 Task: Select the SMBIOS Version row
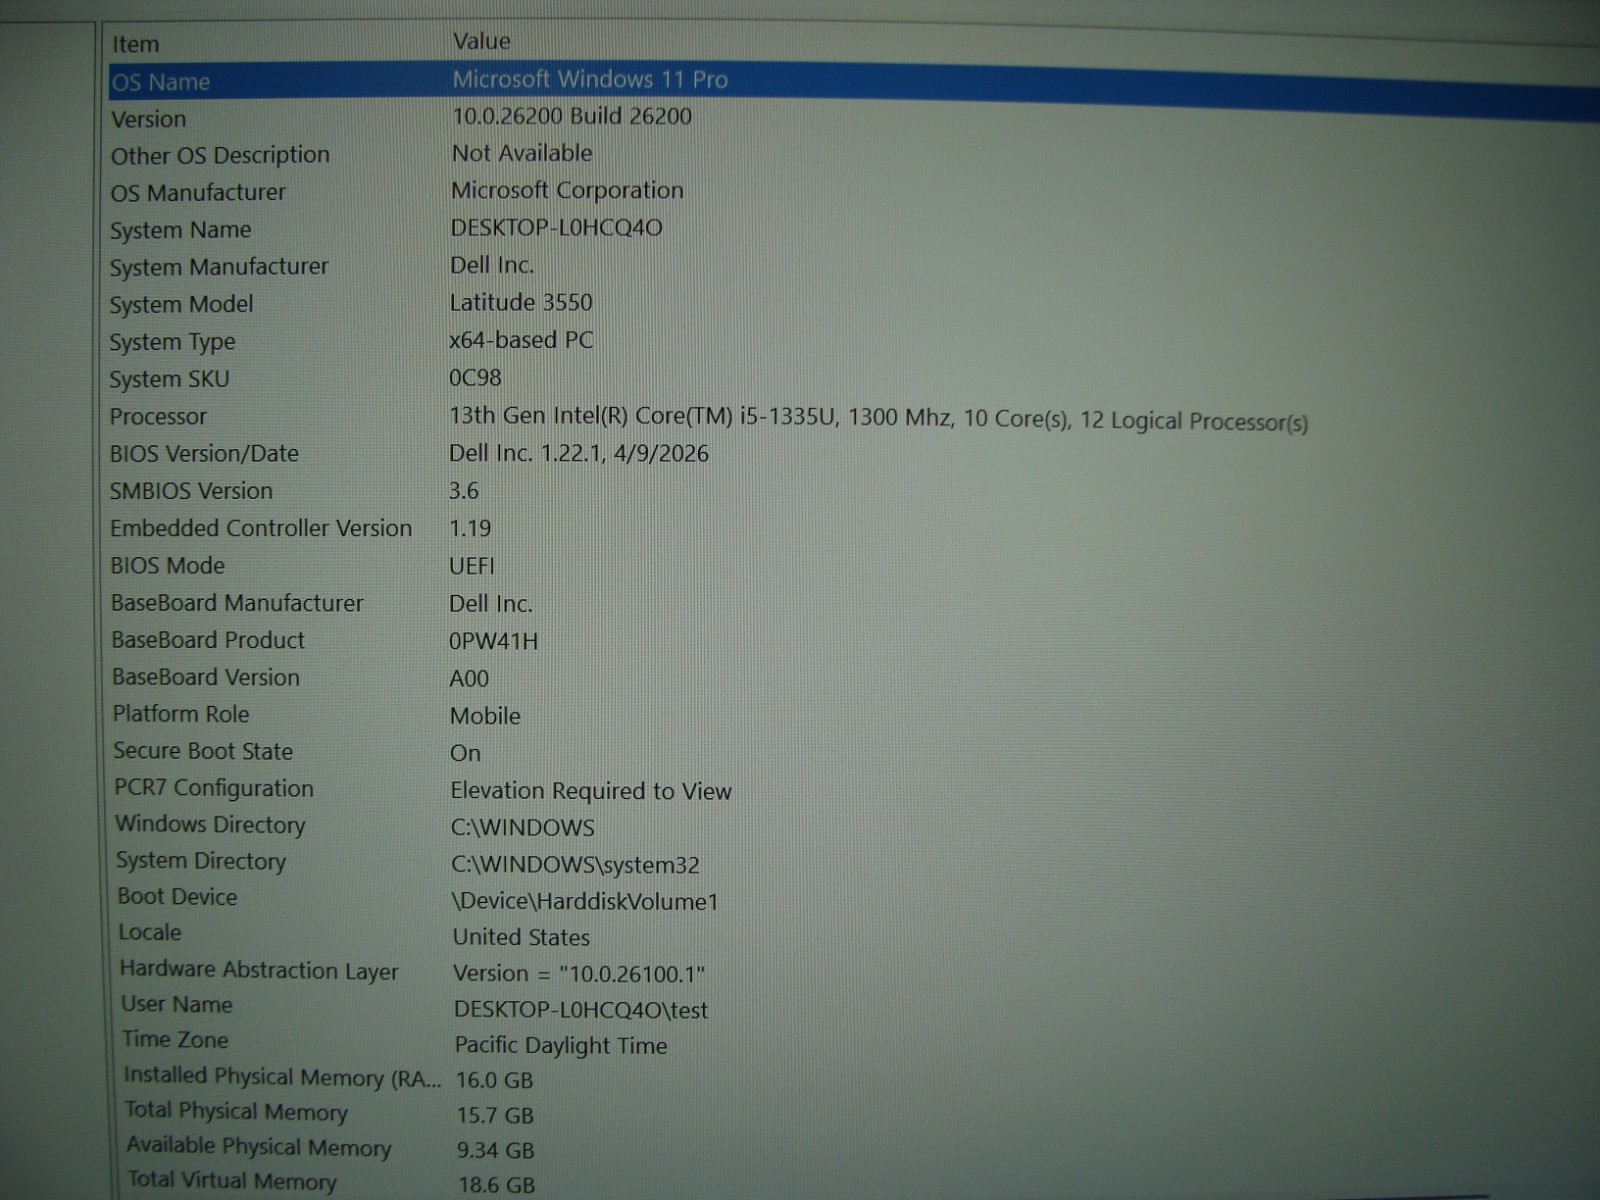[191, 491]
